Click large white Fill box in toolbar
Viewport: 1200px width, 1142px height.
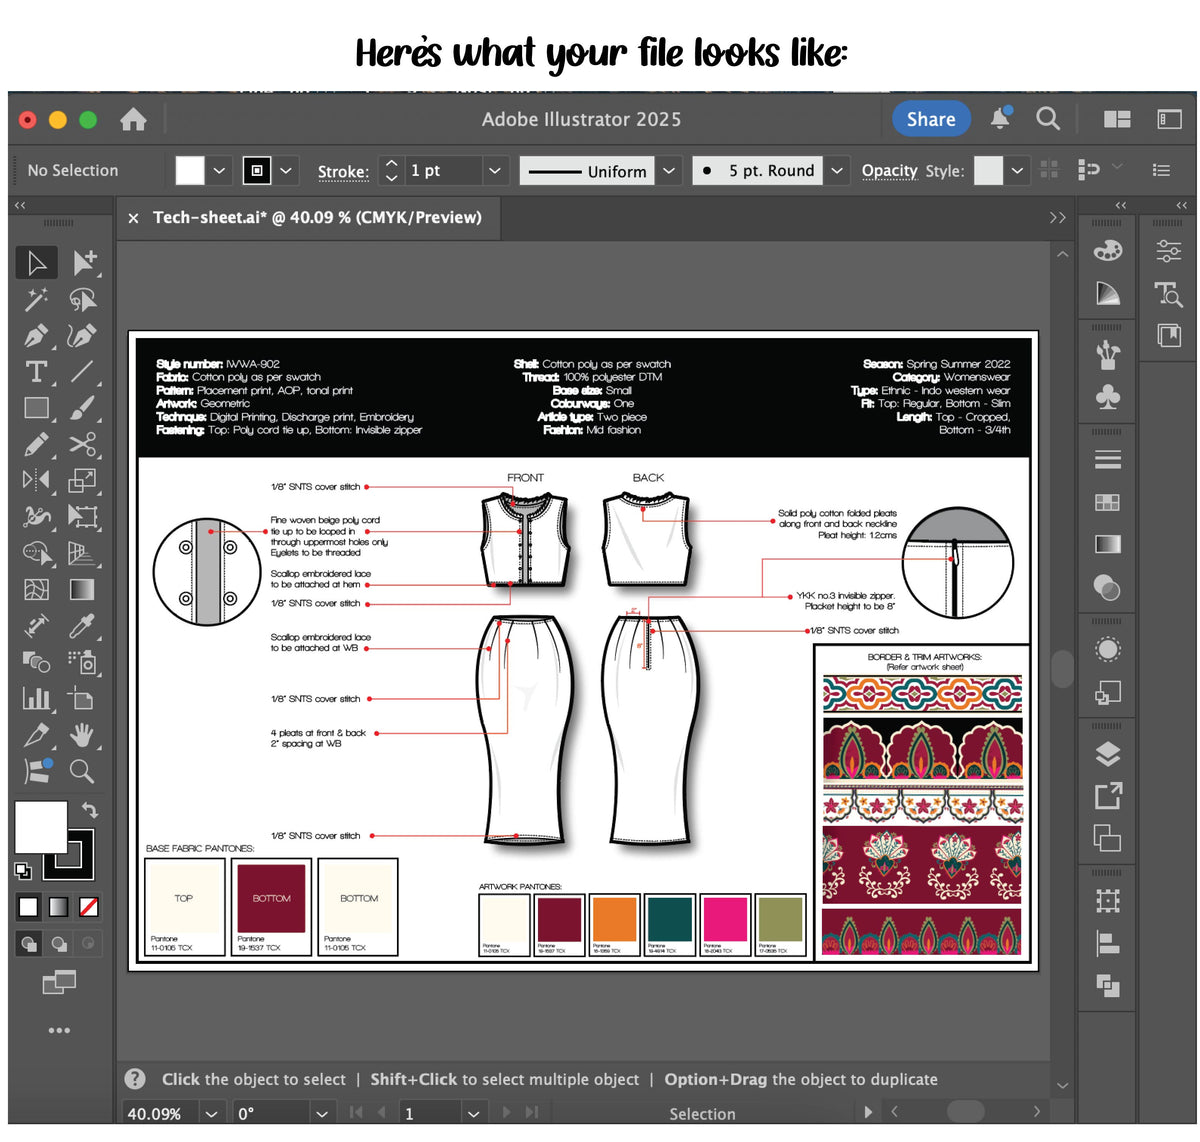40,826
